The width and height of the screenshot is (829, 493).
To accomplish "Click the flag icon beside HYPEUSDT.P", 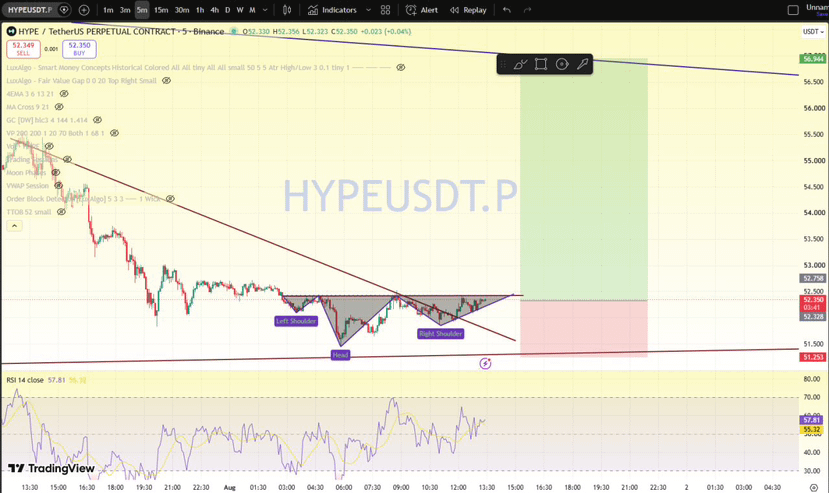I will (64, 10).
